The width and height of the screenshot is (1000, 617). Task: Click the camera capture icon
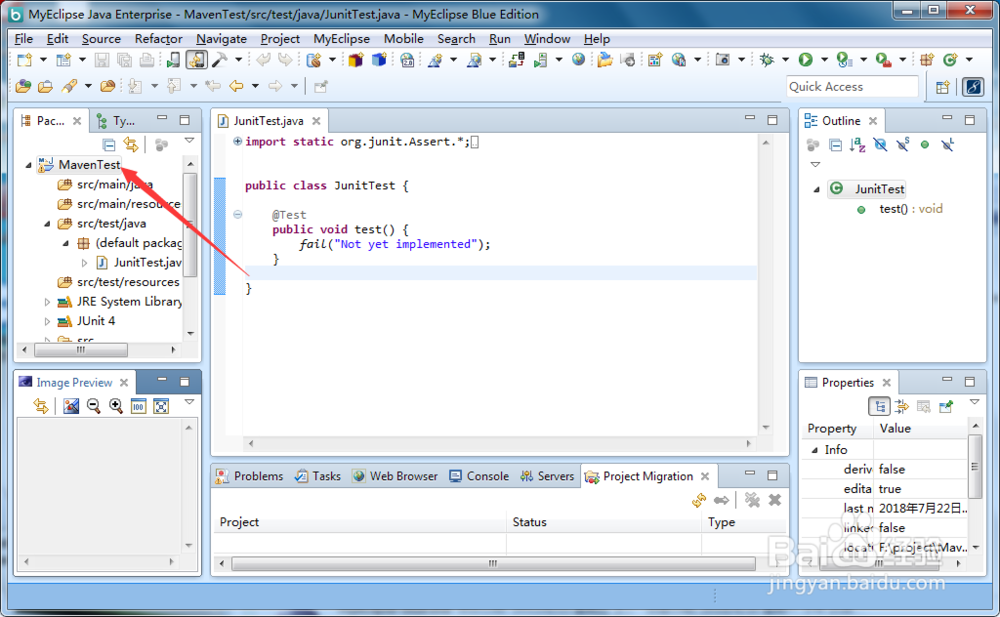[722, 60]
